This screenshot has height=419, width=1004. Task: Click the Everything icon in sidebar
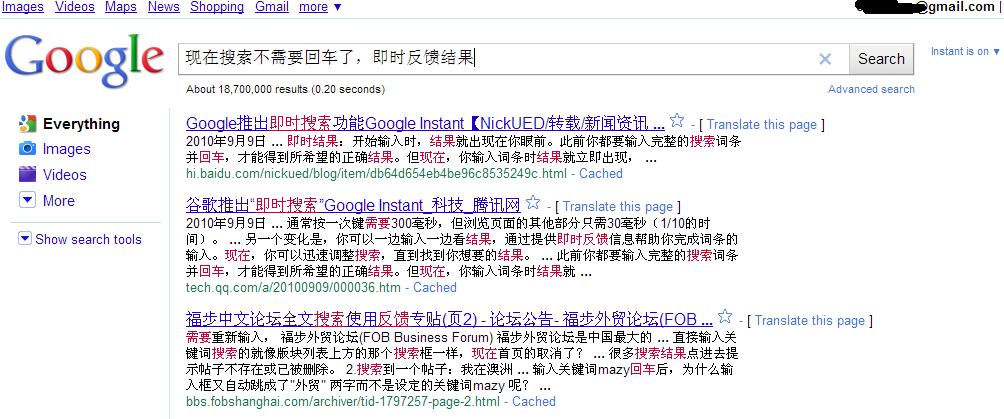click(x=27, y=124)
